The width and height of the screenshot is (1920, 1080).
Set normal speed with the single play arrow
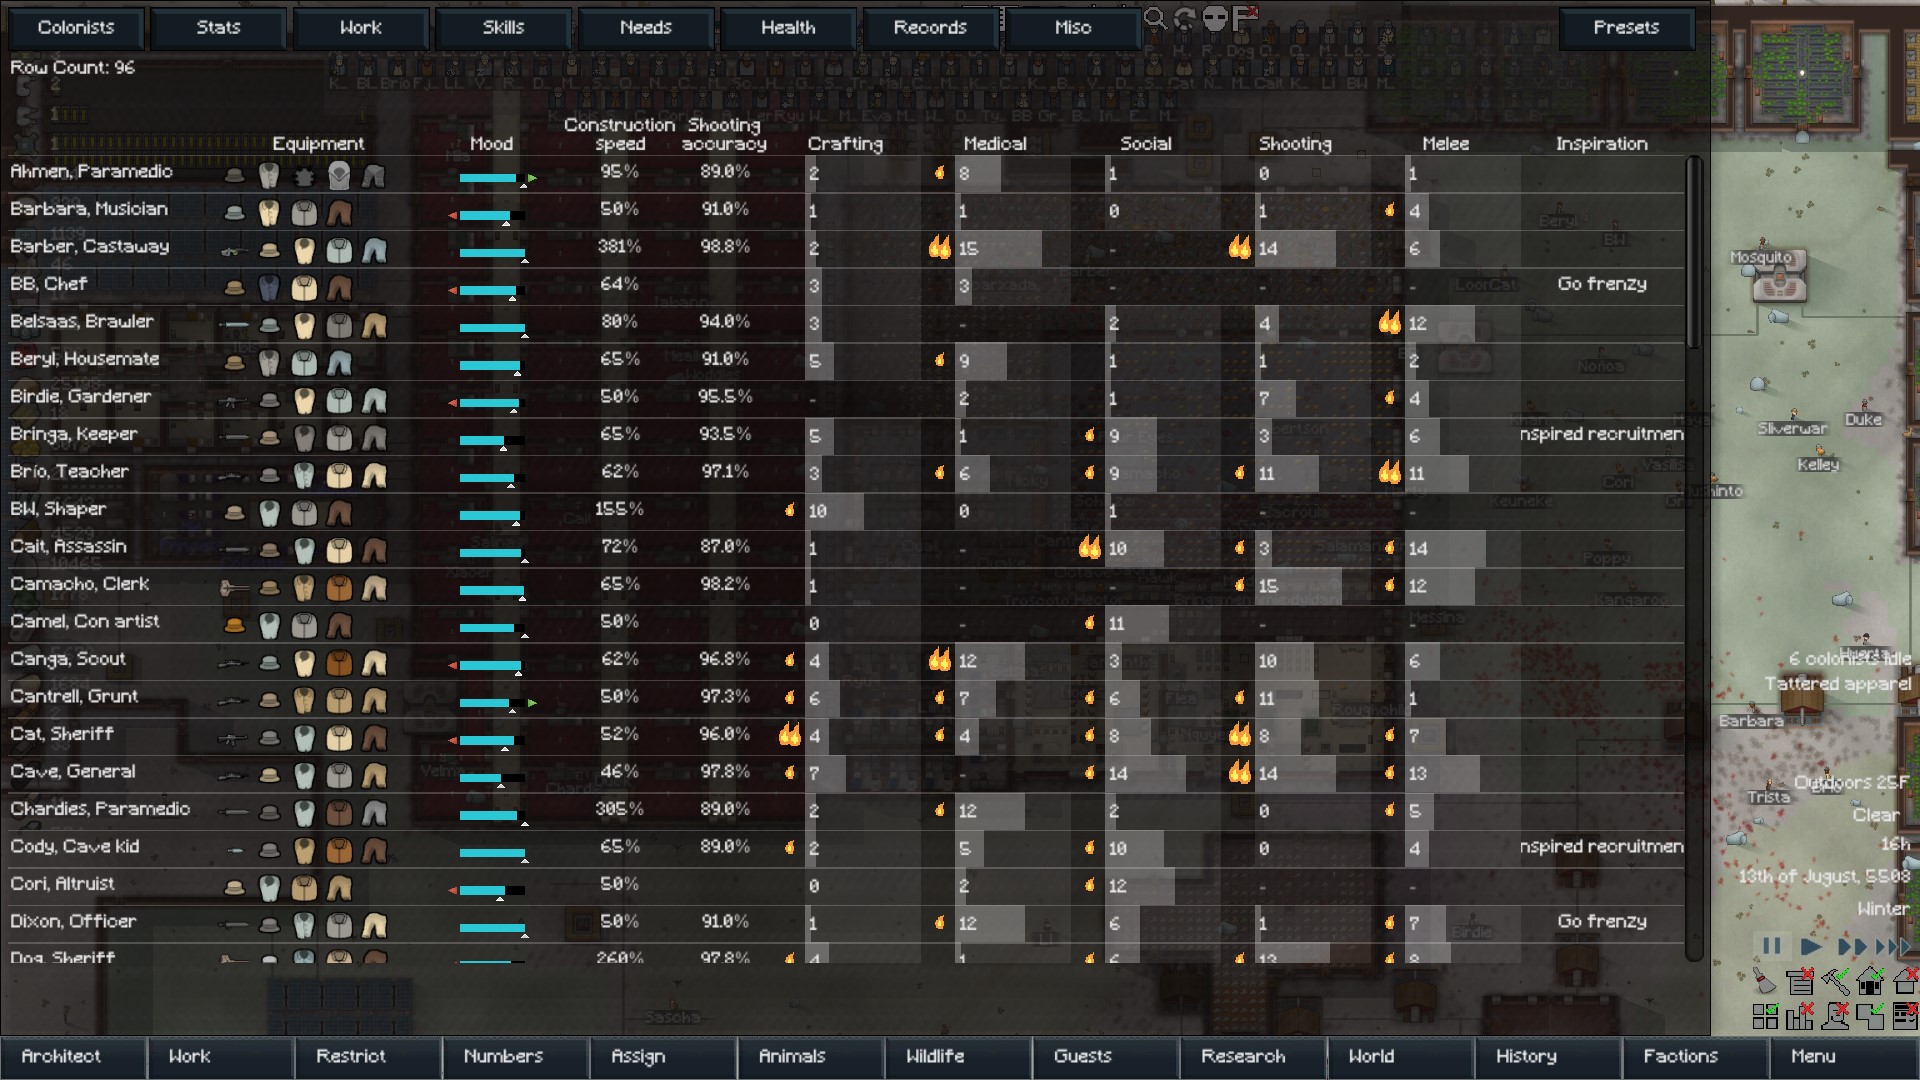[x=1810, y=946]
